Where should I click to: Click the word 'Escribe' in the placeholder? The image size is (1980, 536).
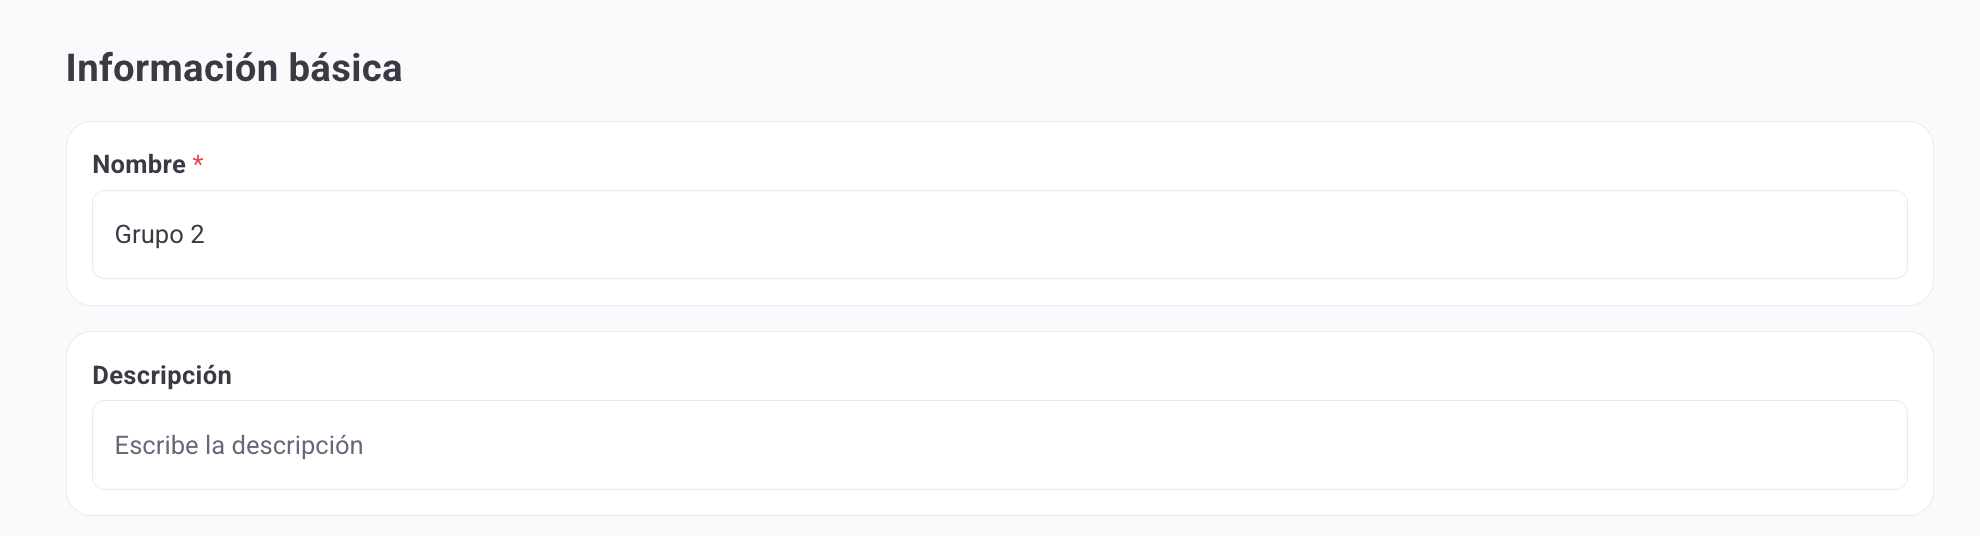click(156, 446)
